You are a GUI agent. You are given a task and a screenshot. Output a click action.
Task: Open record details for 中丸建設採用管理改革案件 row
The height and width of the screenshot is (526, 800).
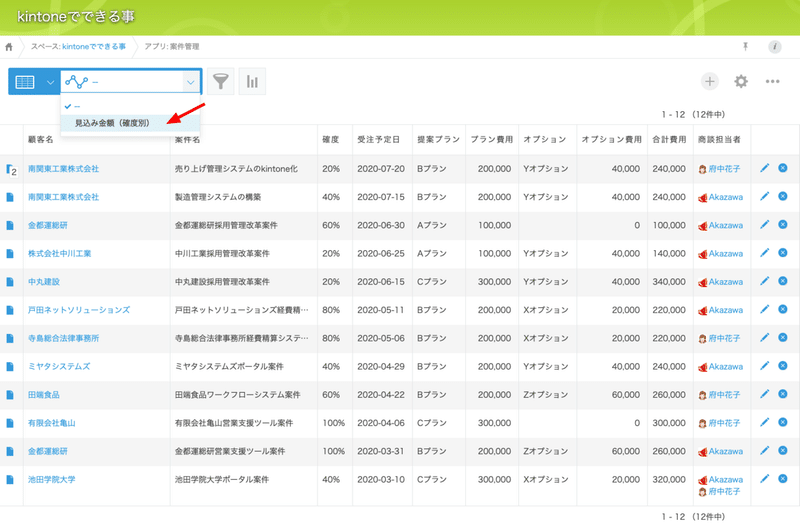[x=10, y=282]
